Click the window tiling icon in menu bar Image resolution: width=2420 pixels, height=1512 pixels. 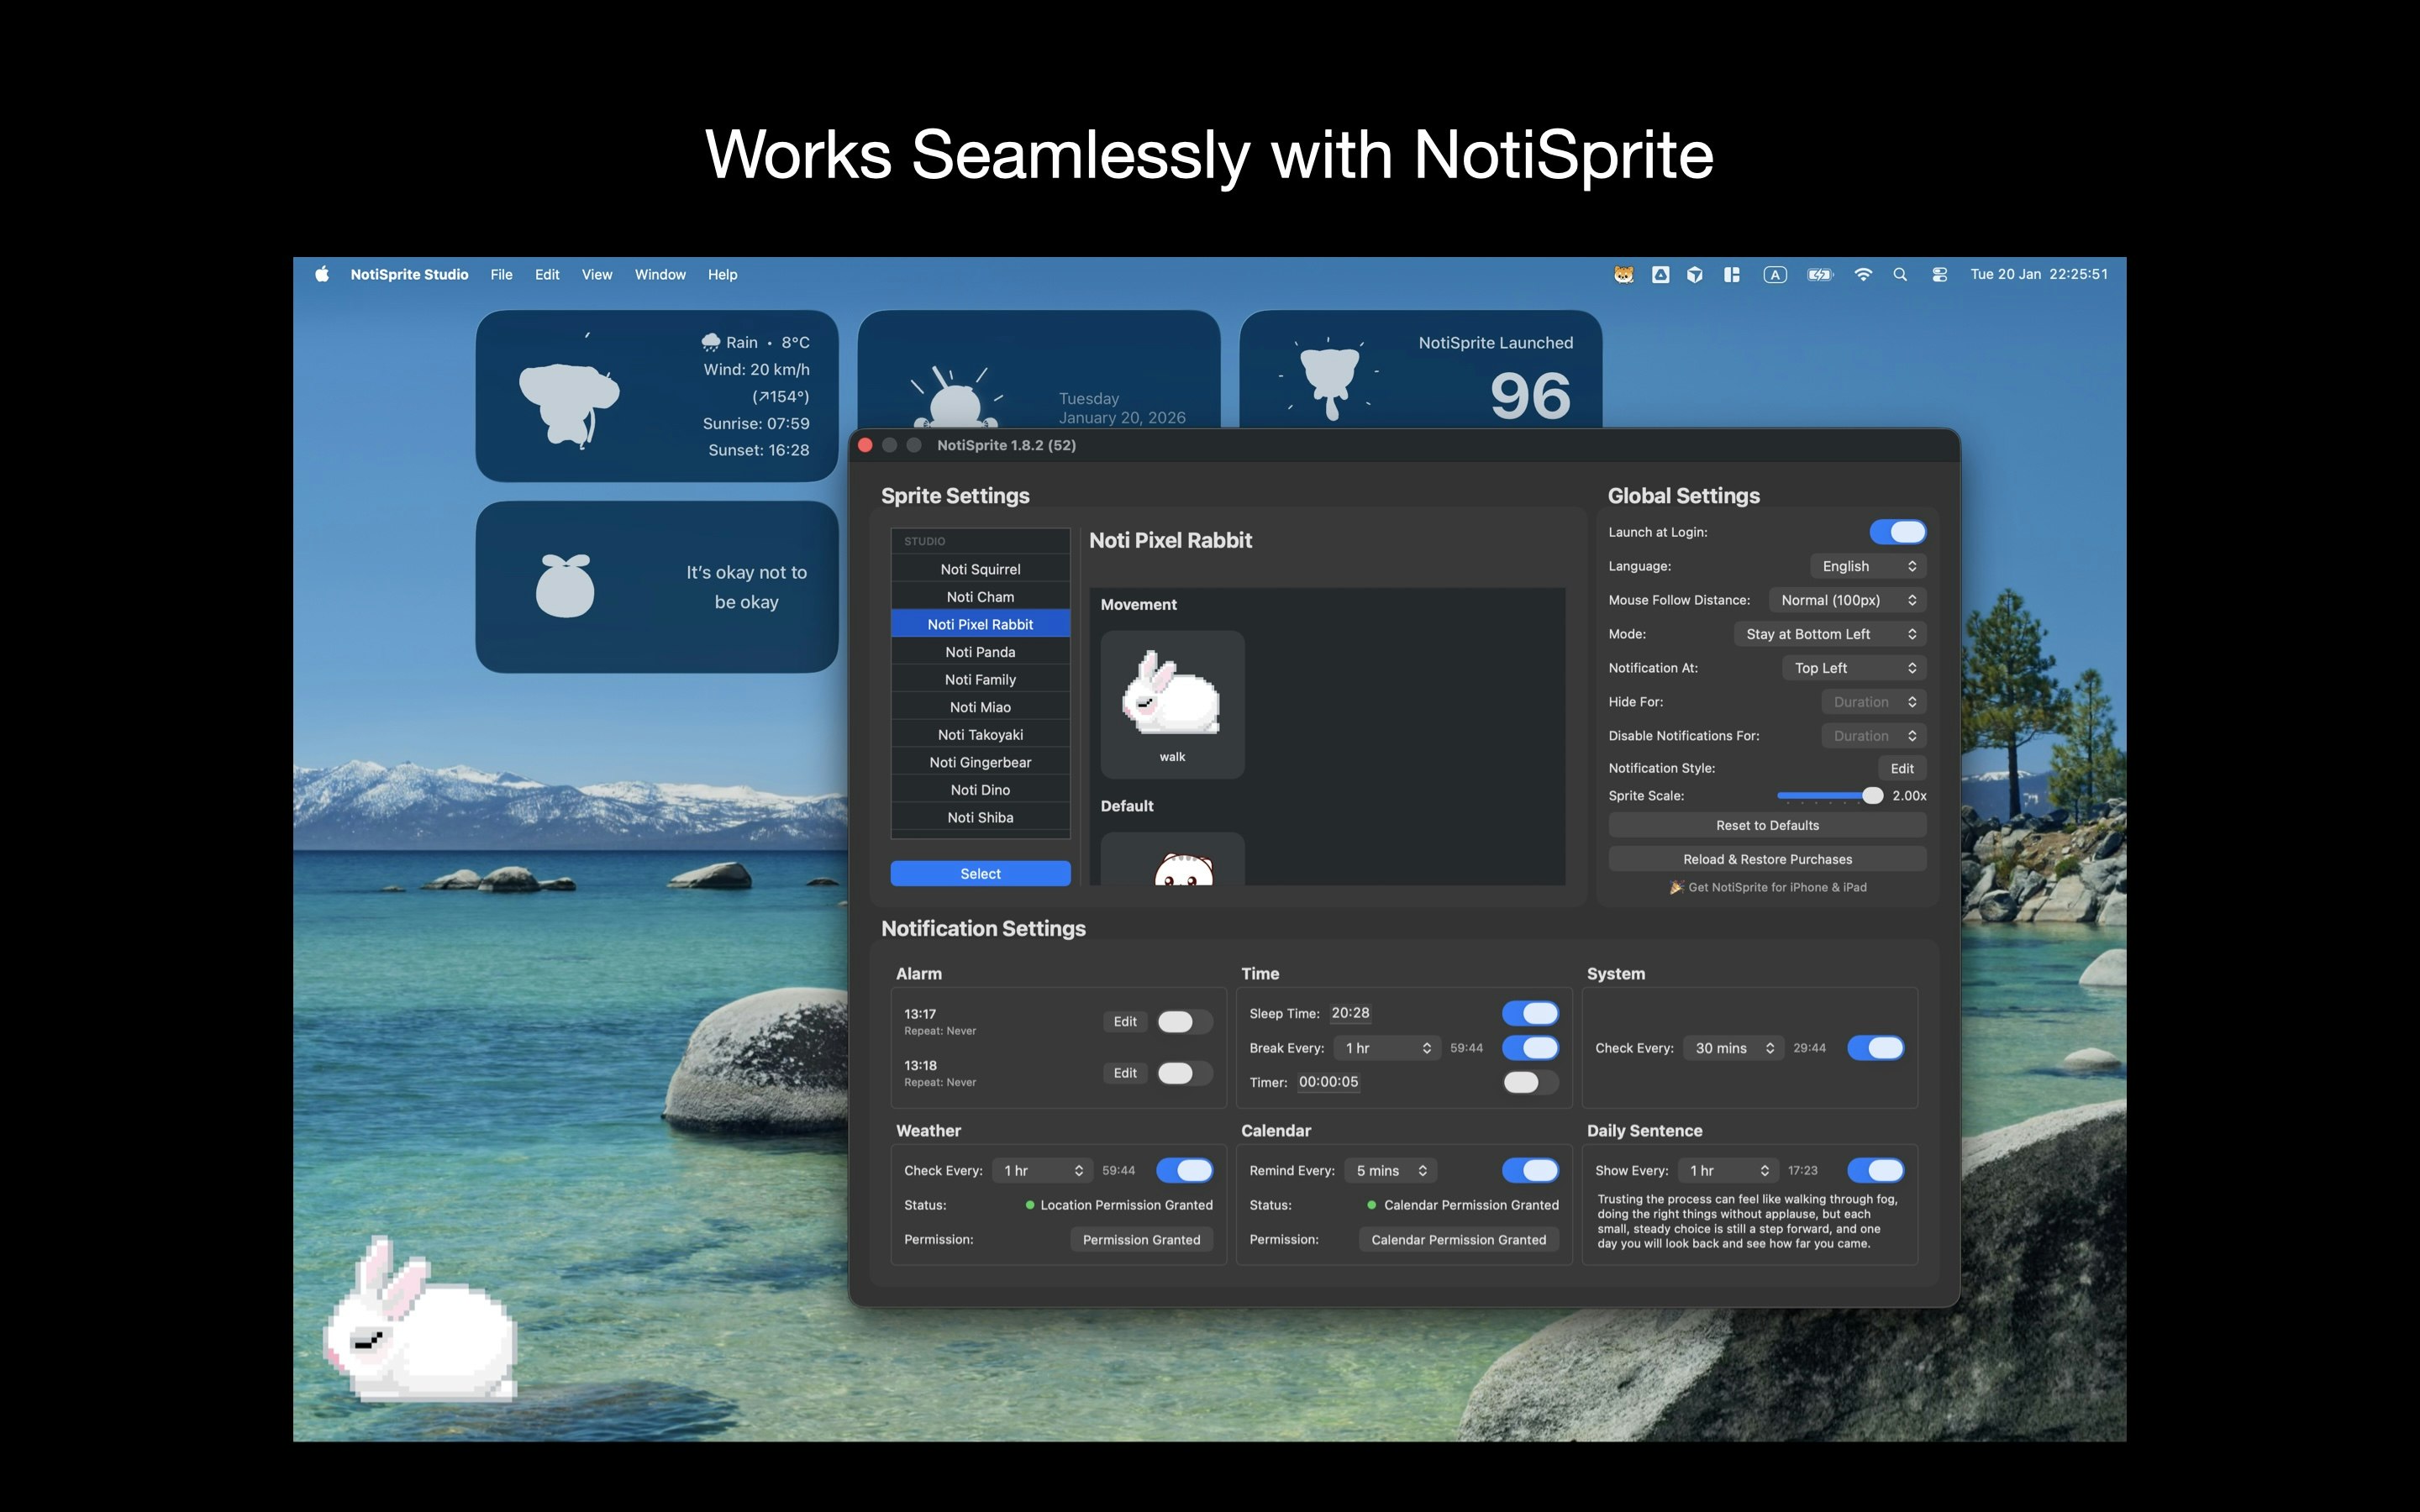(x=1731, y=274)
